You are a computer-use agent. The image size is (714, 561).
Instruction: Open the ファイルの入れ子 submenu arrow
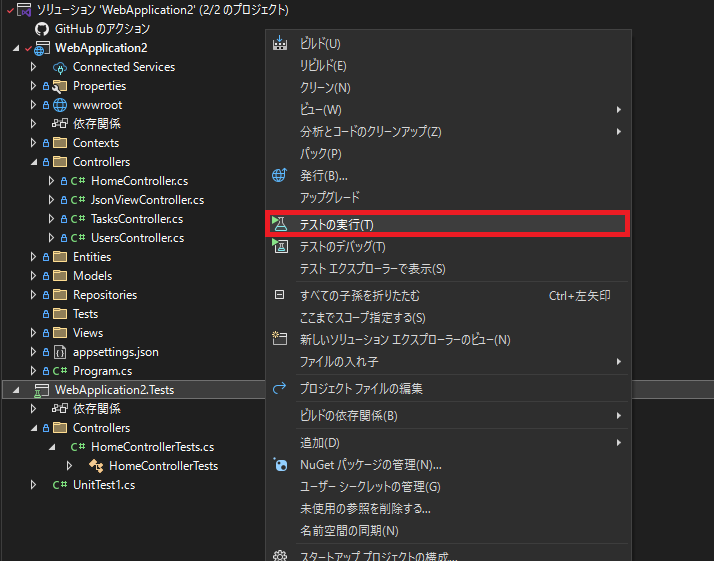coord(618,362)
